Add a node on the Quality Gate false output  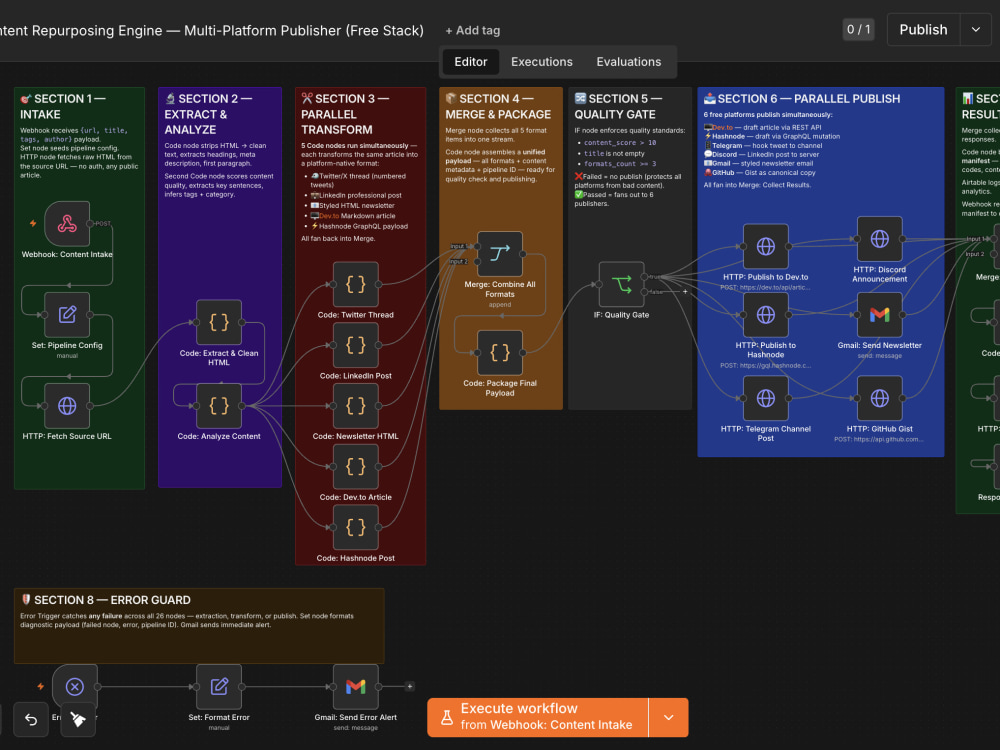(x=686, y=291)
